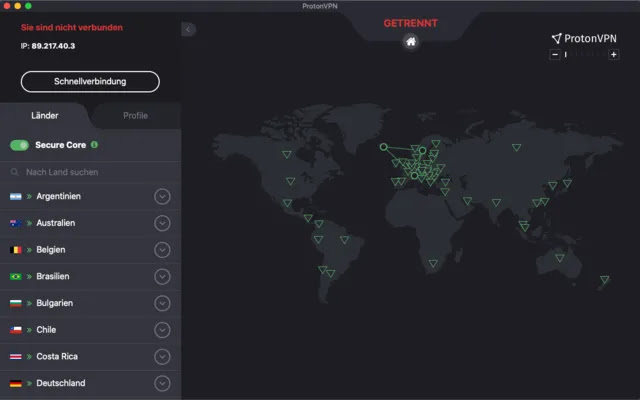Image resolution: width=640 pixels, height=400 pixels.
Task: Click the home icon under GETRENNT
Action: [411, 42]
